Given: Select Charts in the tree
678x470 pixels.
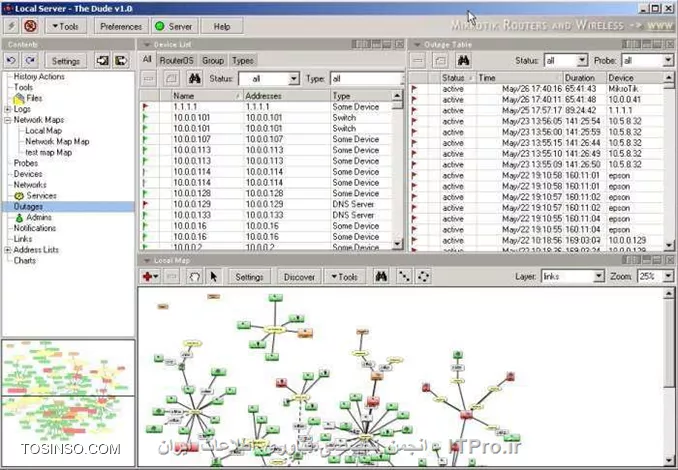Looking at the screenshot, I should pos(25,260).
